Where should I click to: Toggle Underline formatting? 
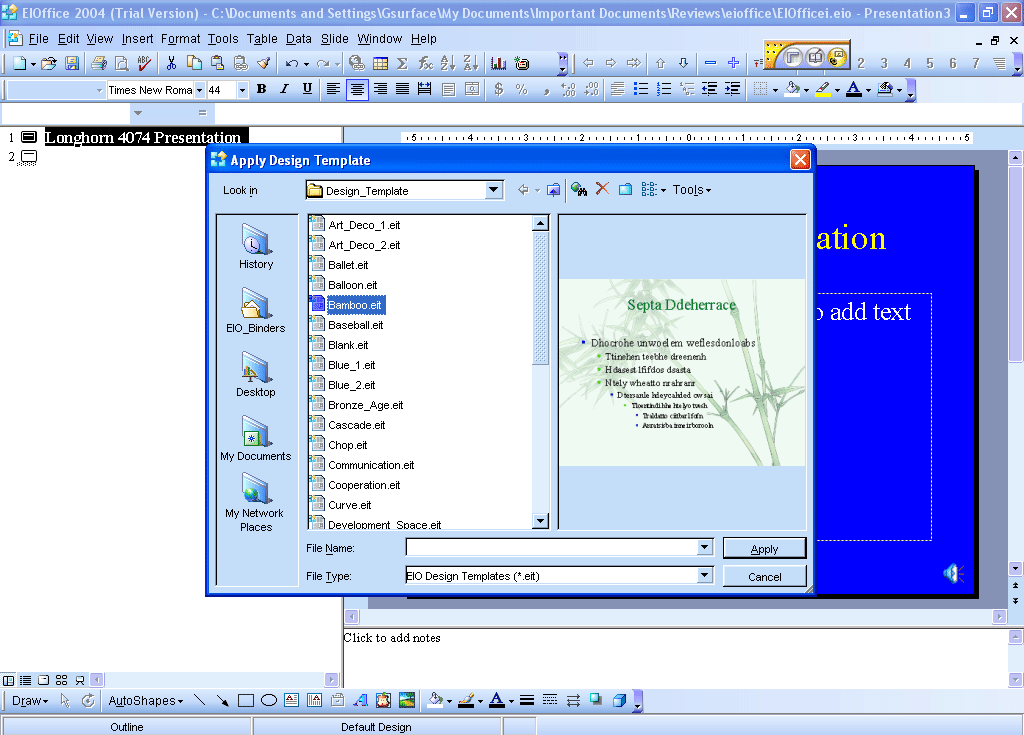(x=307, y=90)
